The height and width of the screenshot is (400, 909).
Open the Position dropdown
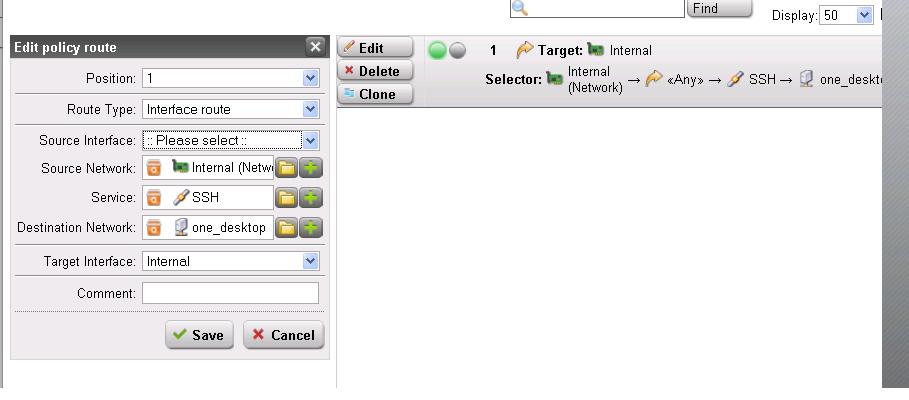pyautogui.click(x=311, y=78)
